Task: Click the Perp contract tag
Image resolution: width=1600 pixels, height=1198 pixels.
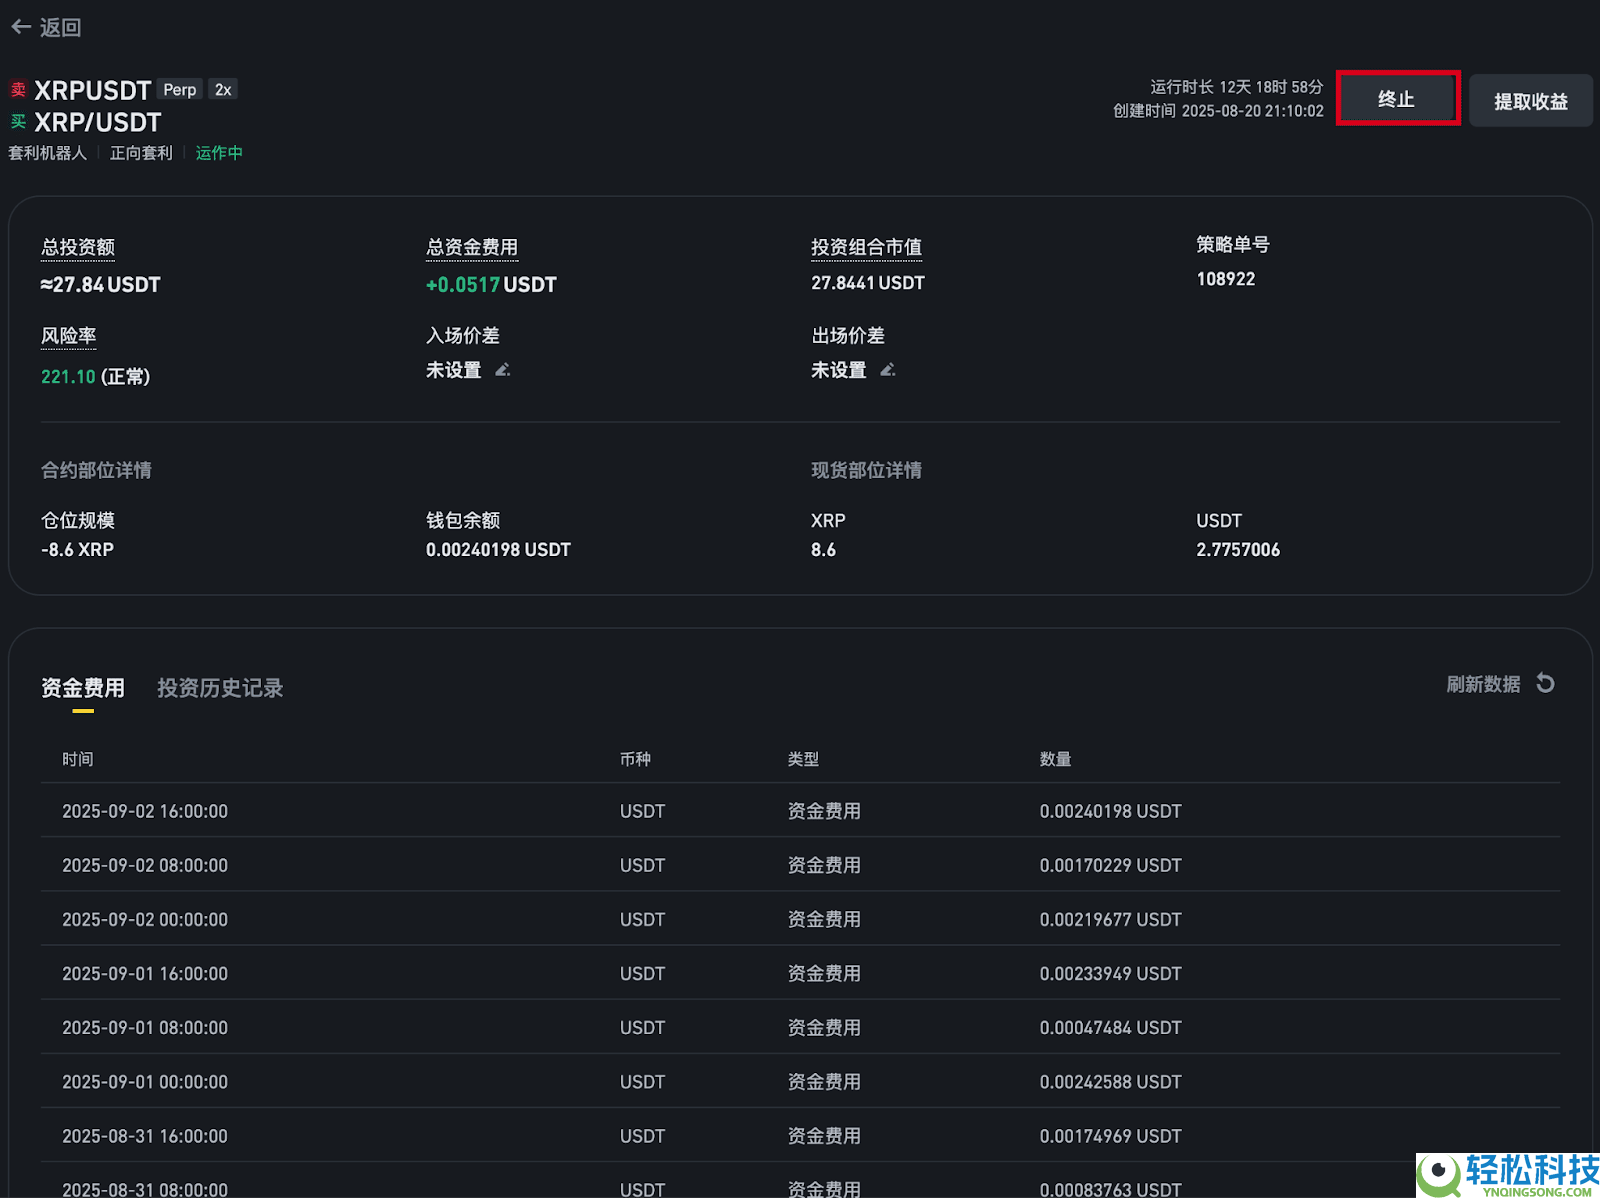Action: [x=179, y=89]
